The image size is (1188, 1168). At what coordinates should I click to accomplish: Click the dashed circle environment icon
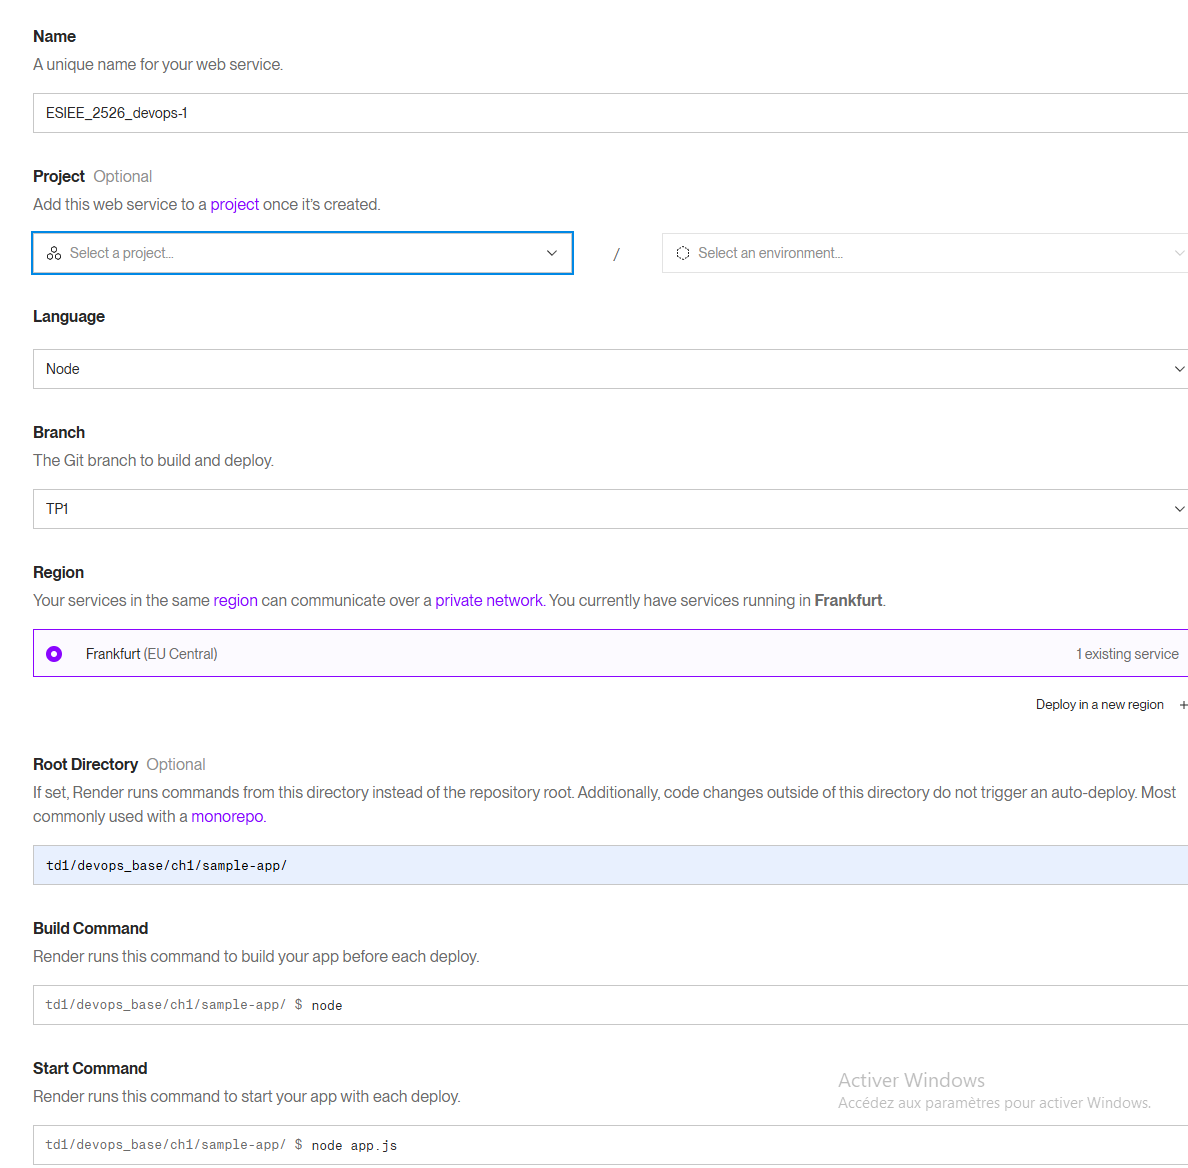point(683,253)
